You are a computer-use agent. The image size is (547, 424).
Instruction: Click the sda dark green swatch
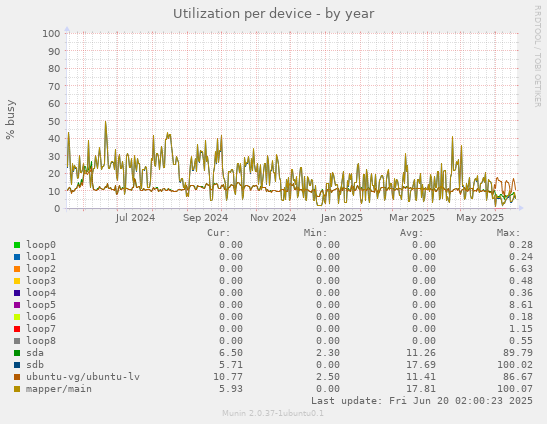tap(17, 353)
